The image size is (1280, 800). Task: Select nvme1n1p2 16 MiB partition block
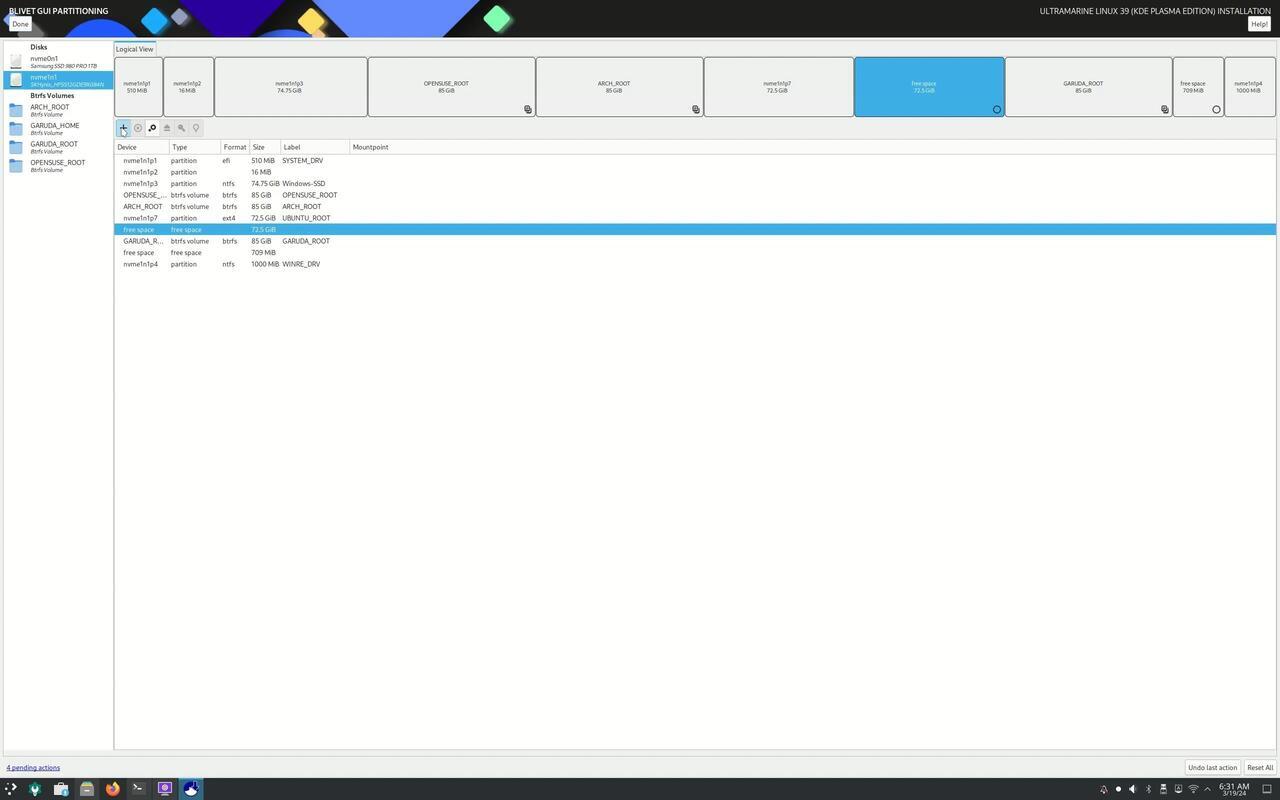pyautogui.click(x=188, y=87)
